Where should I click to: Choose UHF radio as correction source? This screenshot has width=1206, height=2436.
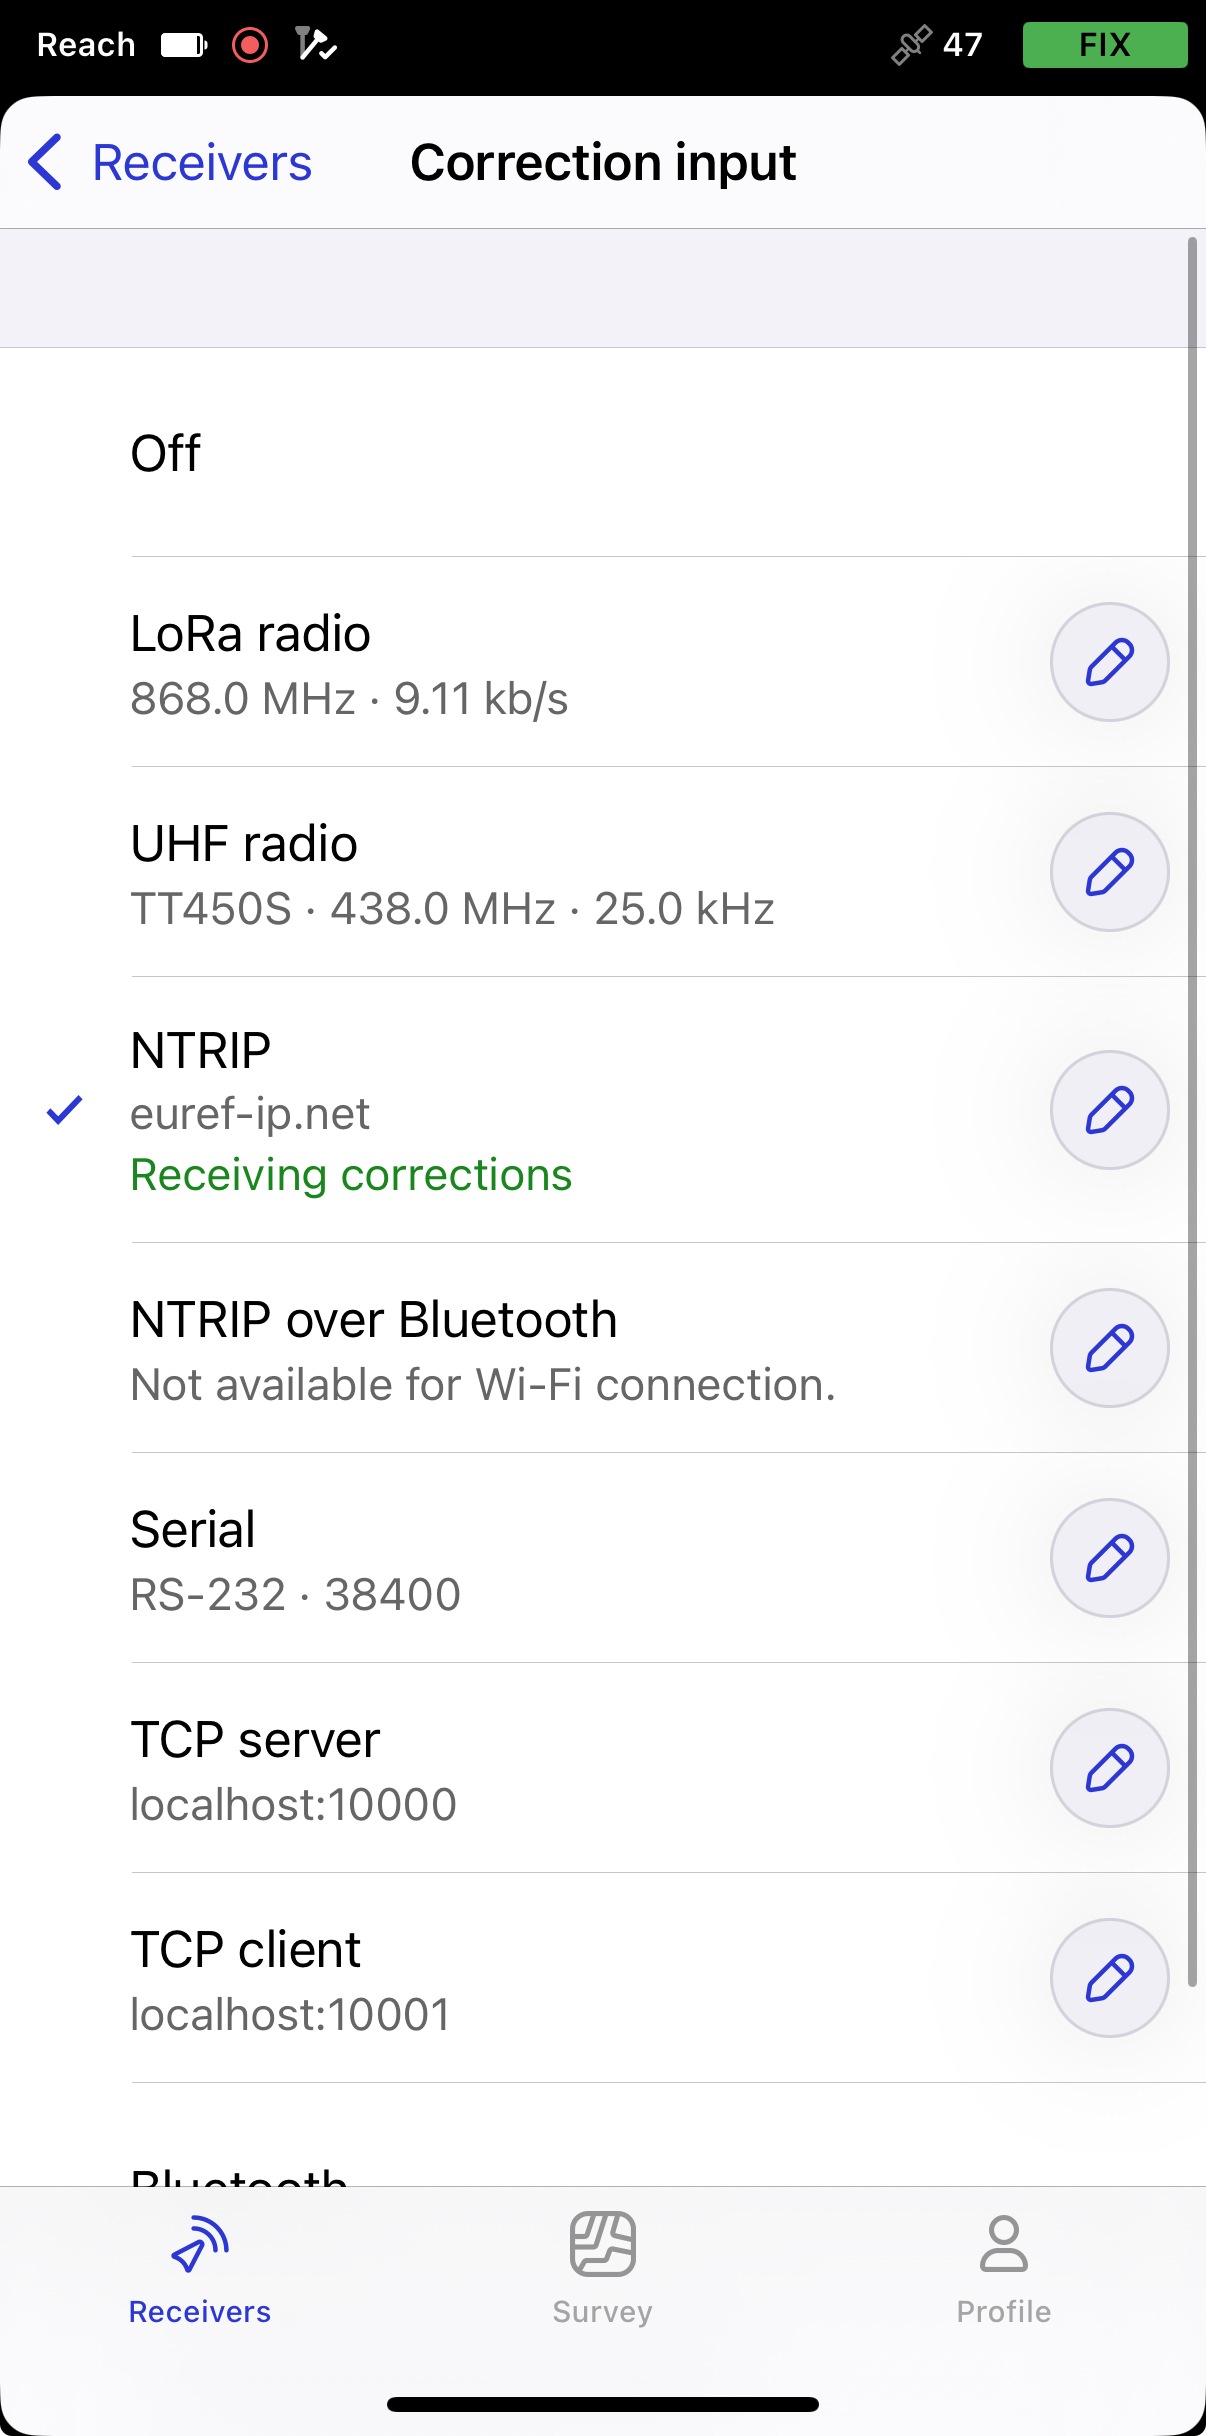[520, 872]
